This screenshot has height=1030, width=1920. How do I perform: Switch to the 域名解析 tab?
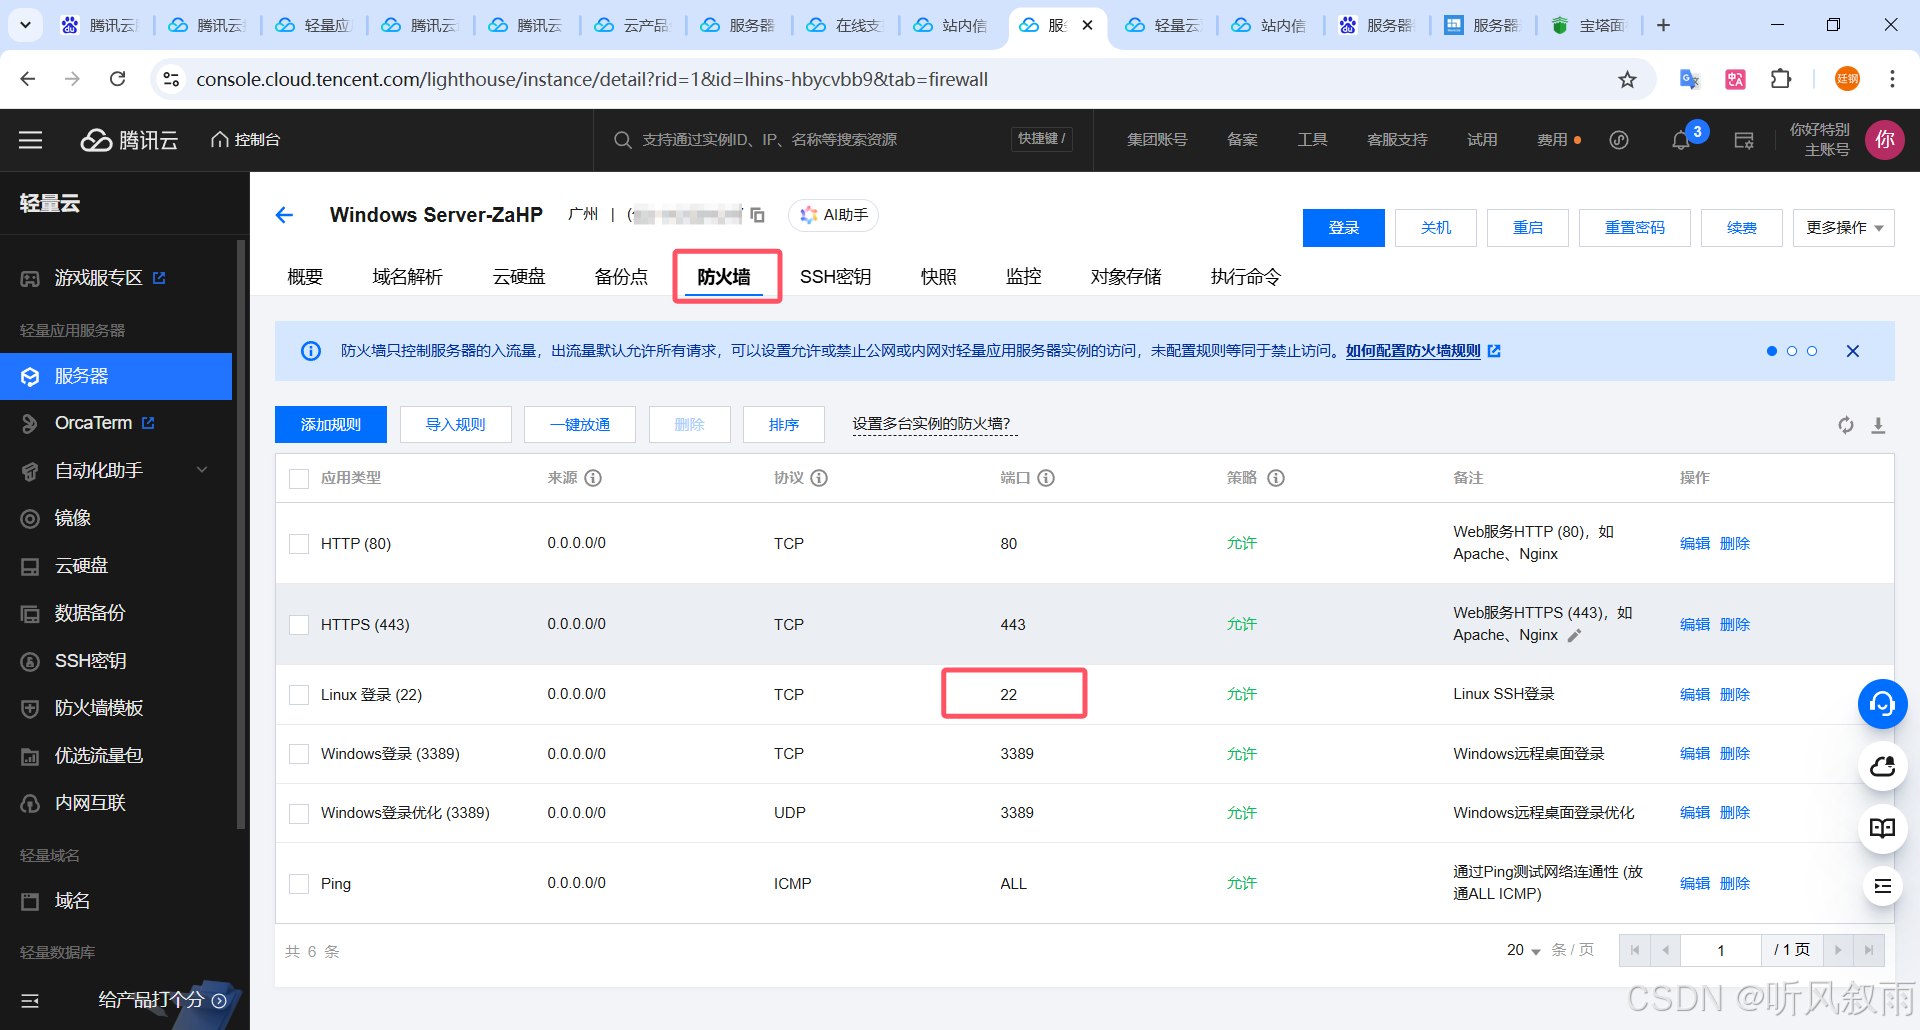pos(407,277)
